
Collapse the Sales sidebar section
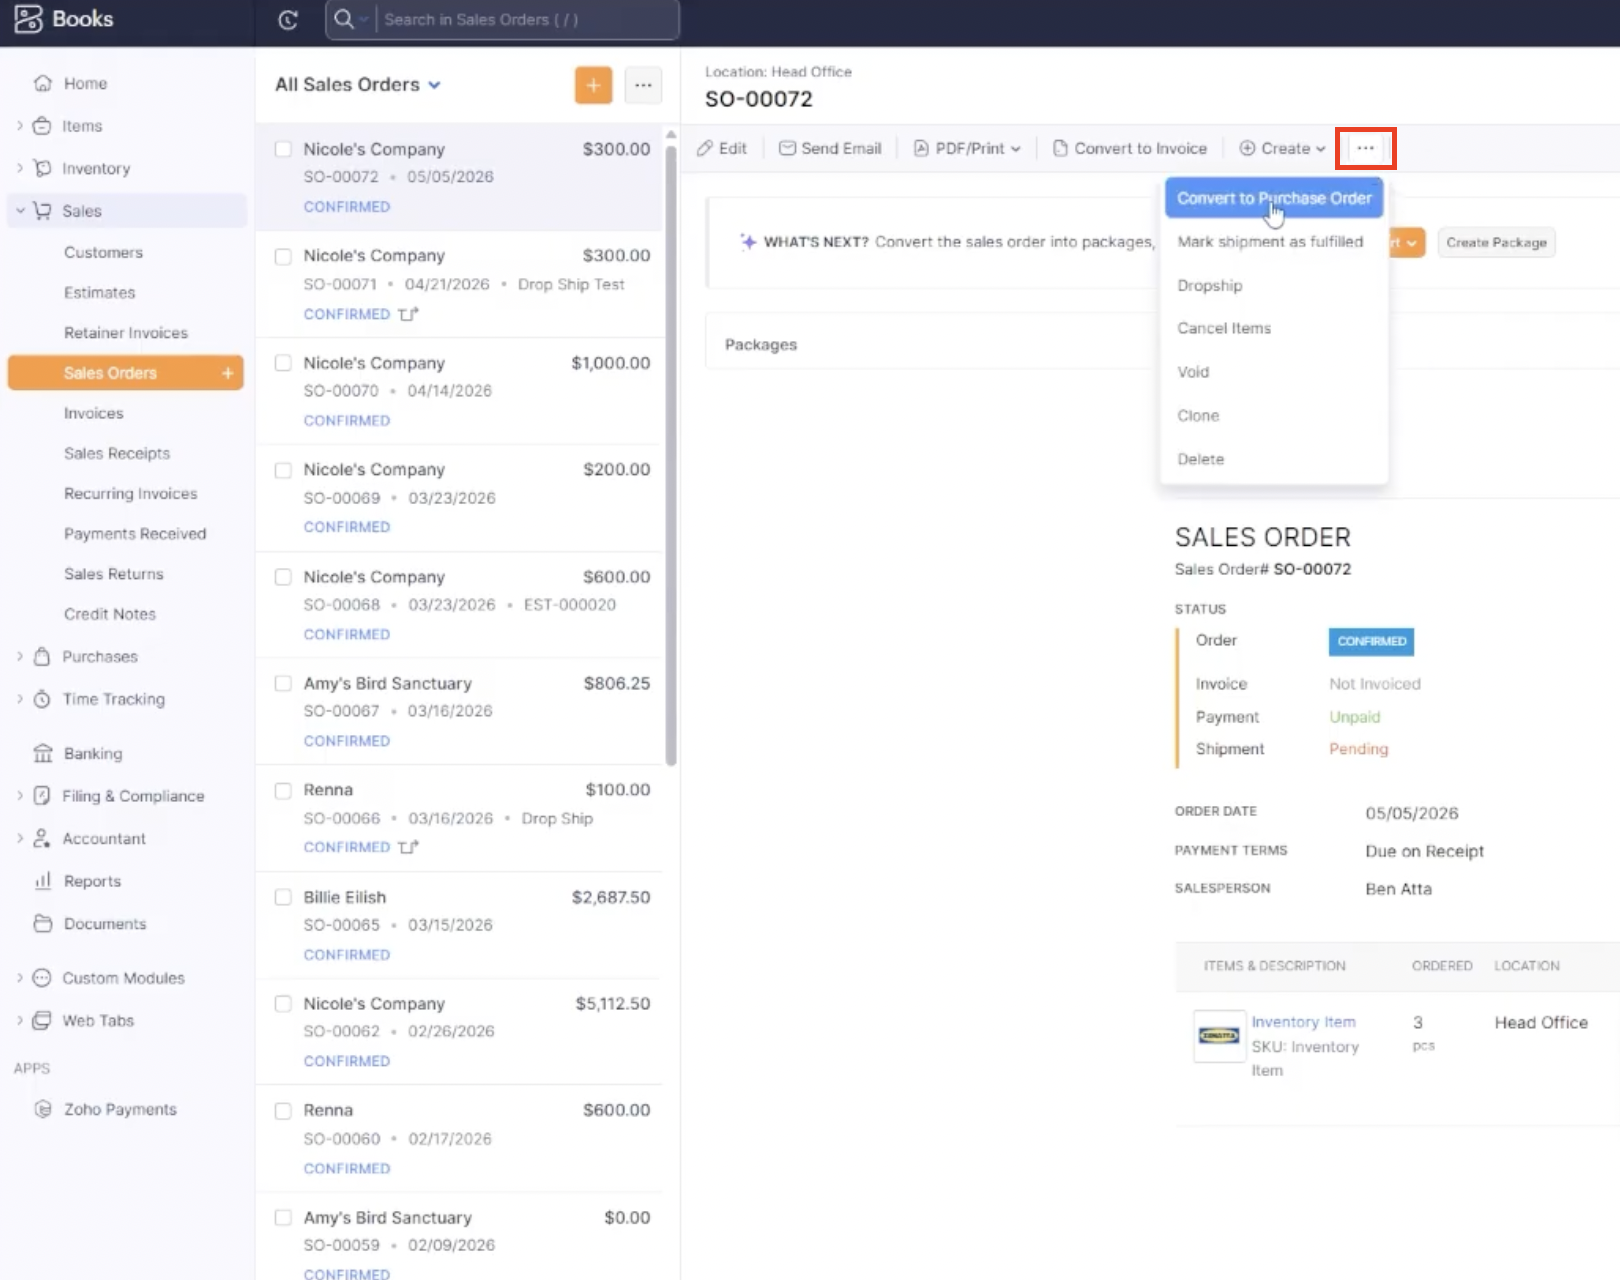[19, 211]
